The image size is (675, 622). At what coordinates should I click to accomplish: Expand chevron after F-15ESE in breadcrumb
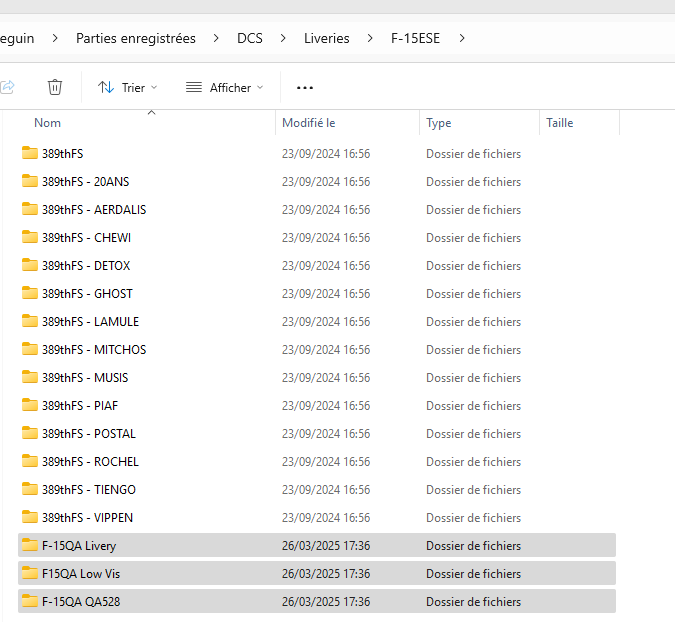[x=462, y=38]
